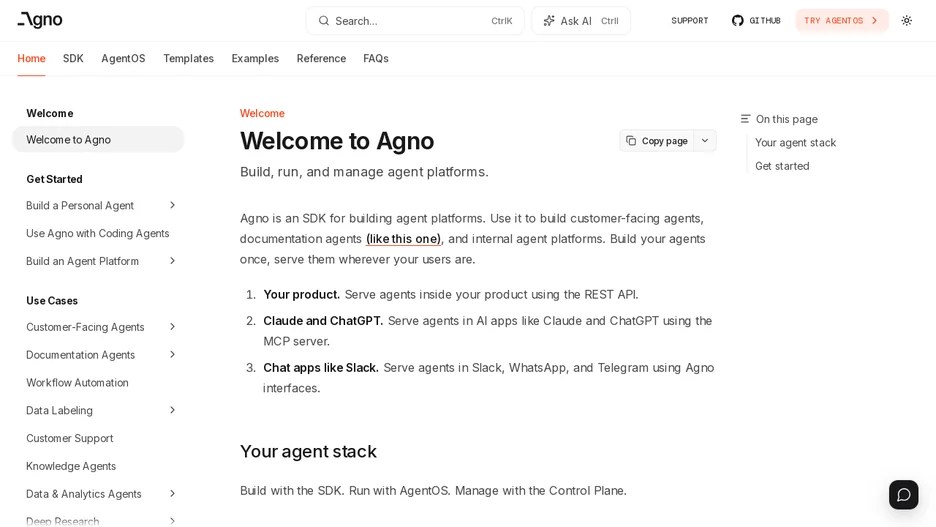Toggle light/dark theme with sun icon

pos(907,20)
